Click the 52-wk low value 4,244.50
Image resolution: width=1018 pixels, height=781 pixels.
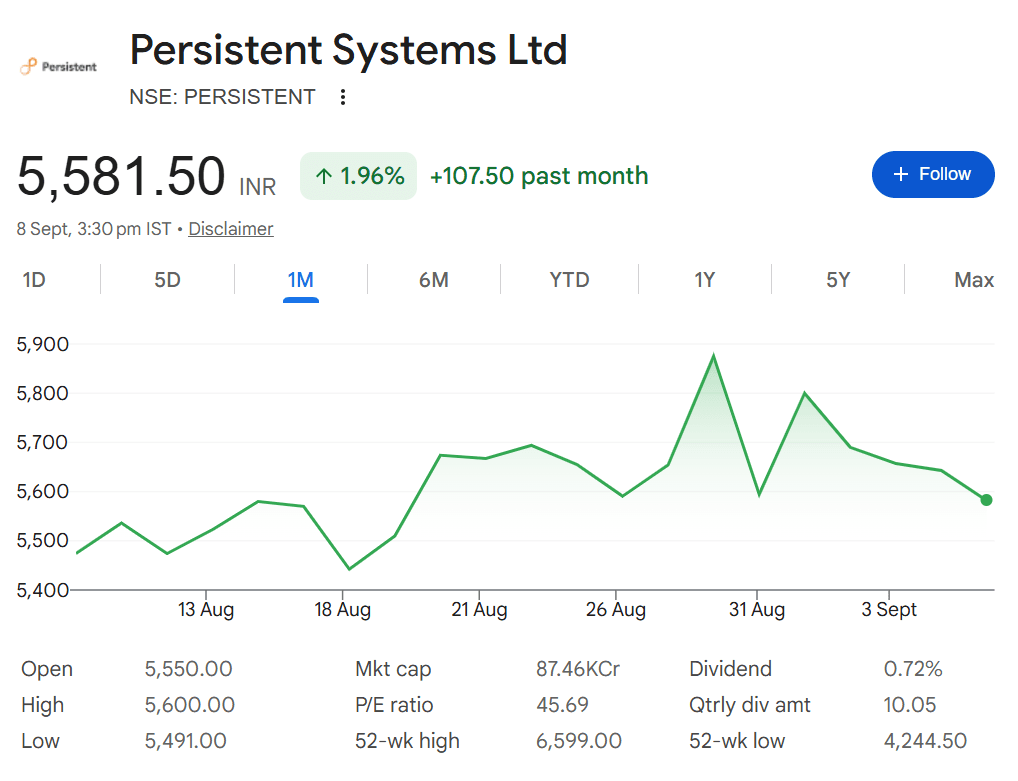click(925, 741)
